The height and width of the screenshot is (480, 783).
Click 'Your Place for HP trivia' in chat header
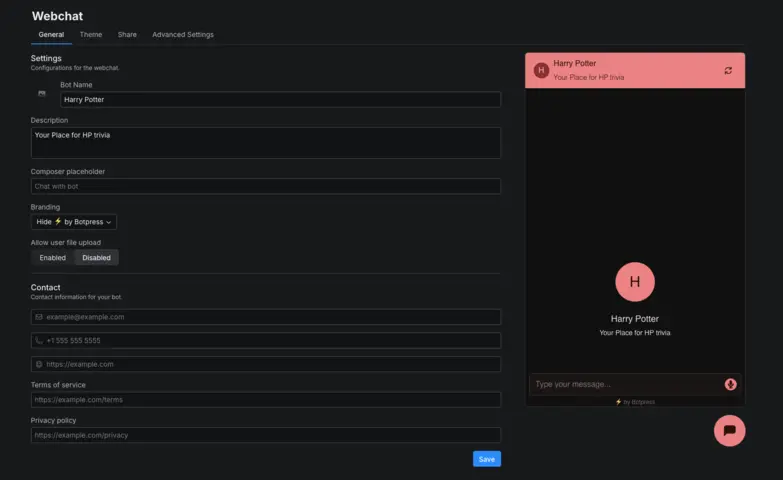[x=588, y=77]
